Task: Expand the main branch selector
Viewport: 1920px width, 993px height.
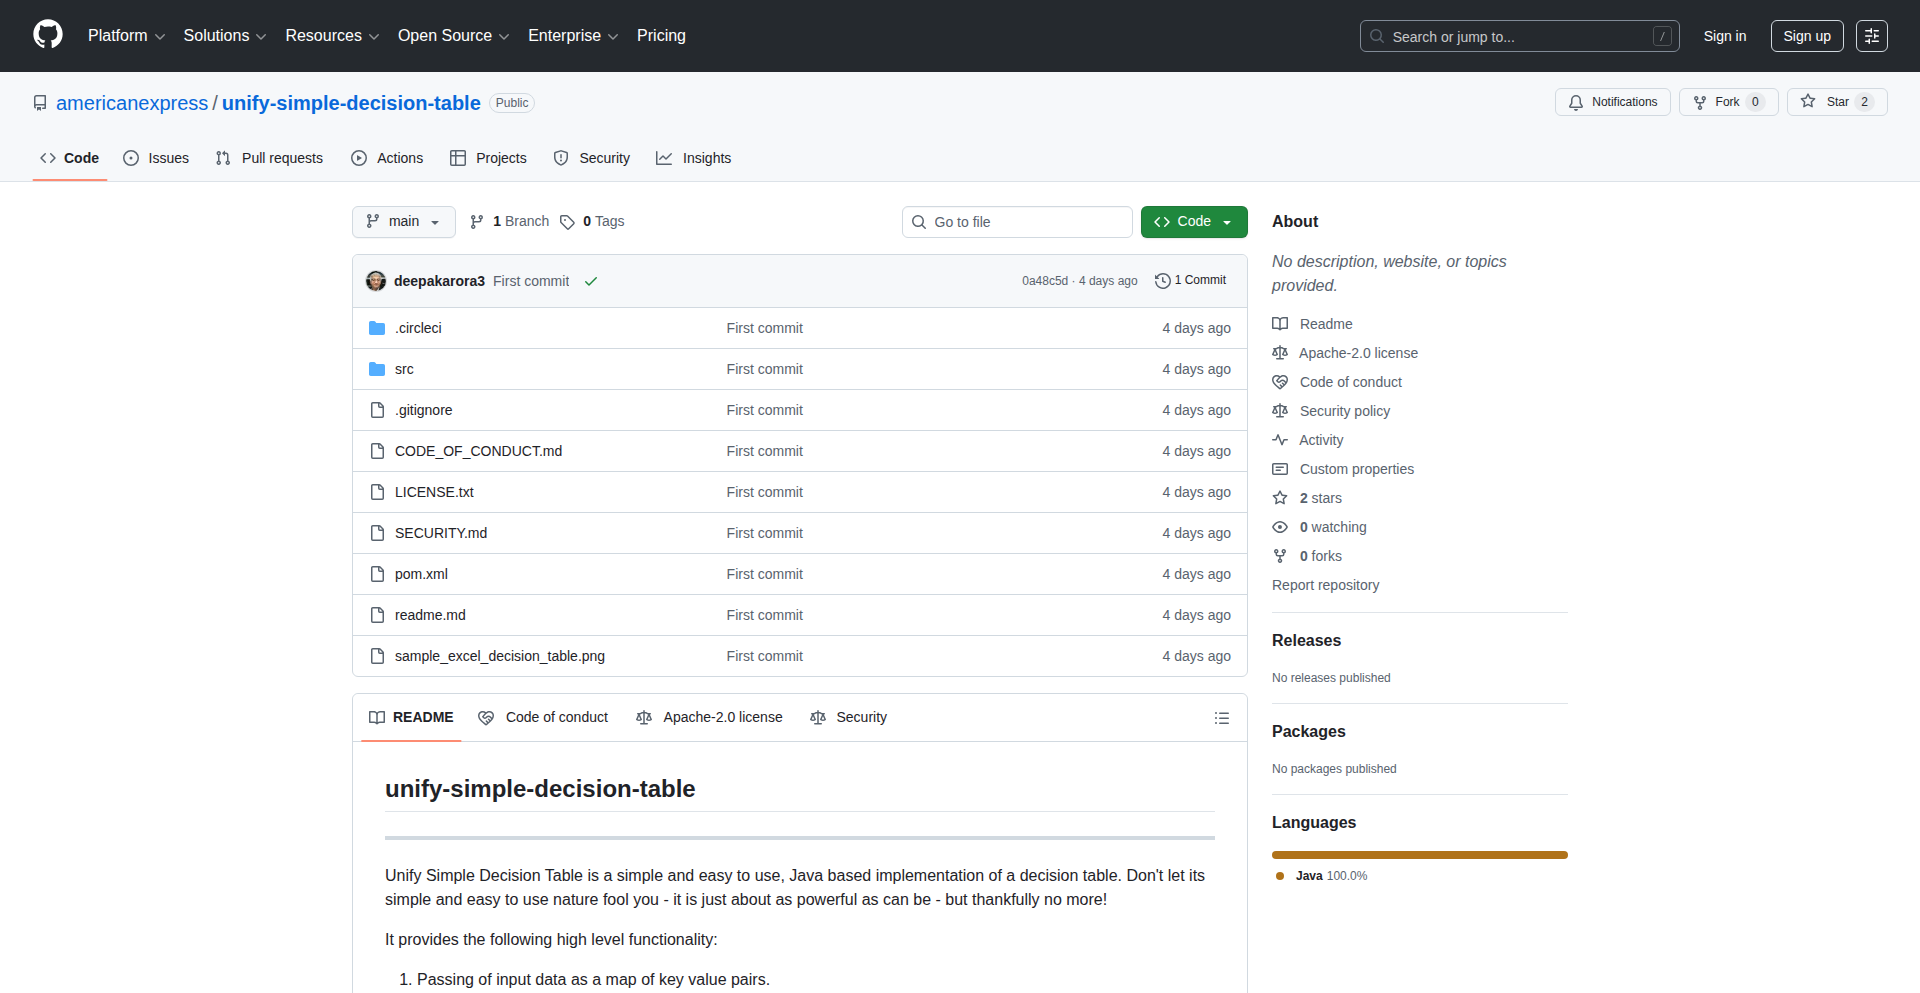Action: (x=403, y=221)
